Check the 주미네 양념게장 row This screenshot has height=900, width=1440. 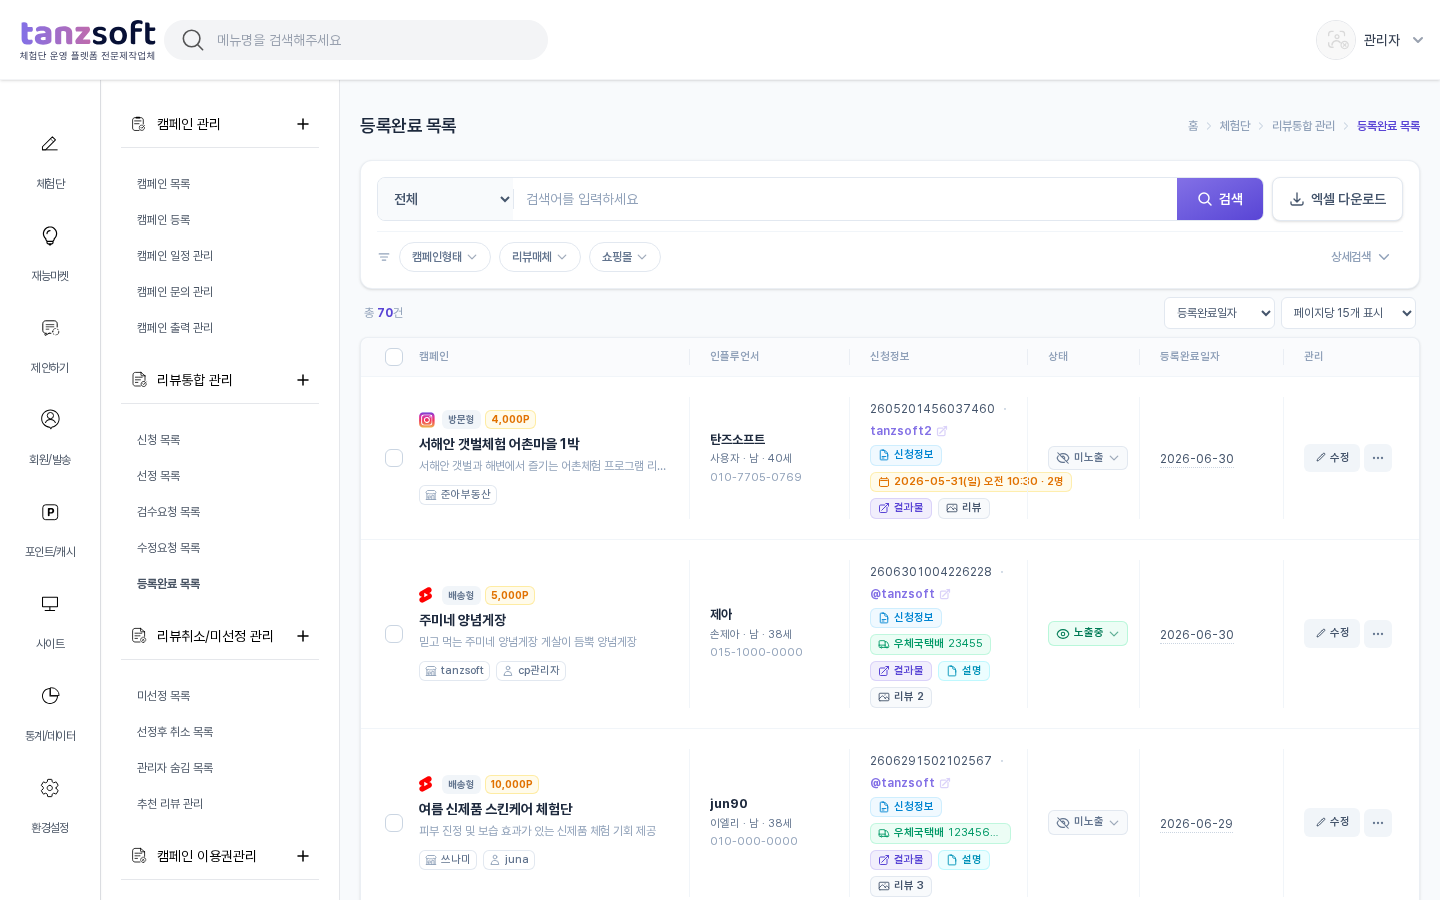(394, 634)
